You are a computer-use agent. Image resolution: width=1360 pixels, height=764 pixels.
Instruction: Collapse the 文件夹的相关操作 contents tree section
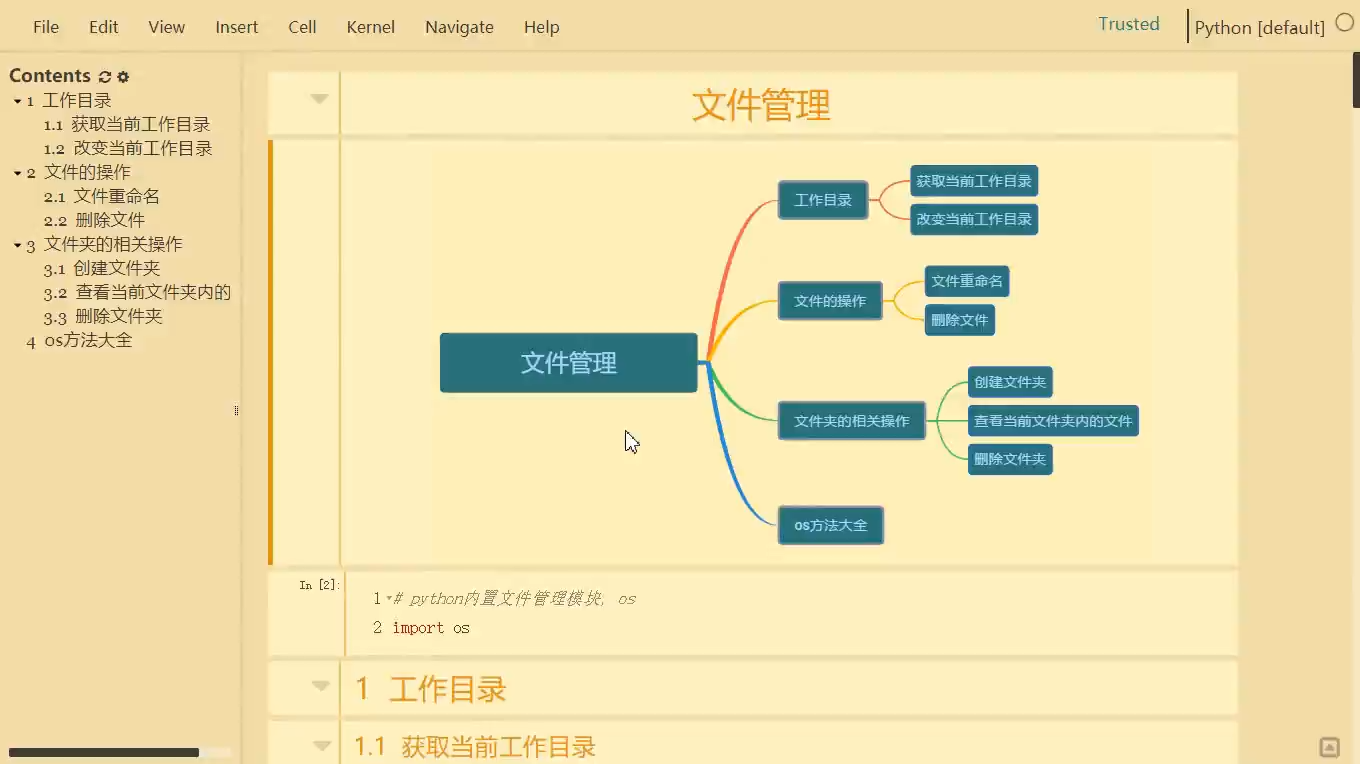tap(17, 245)
